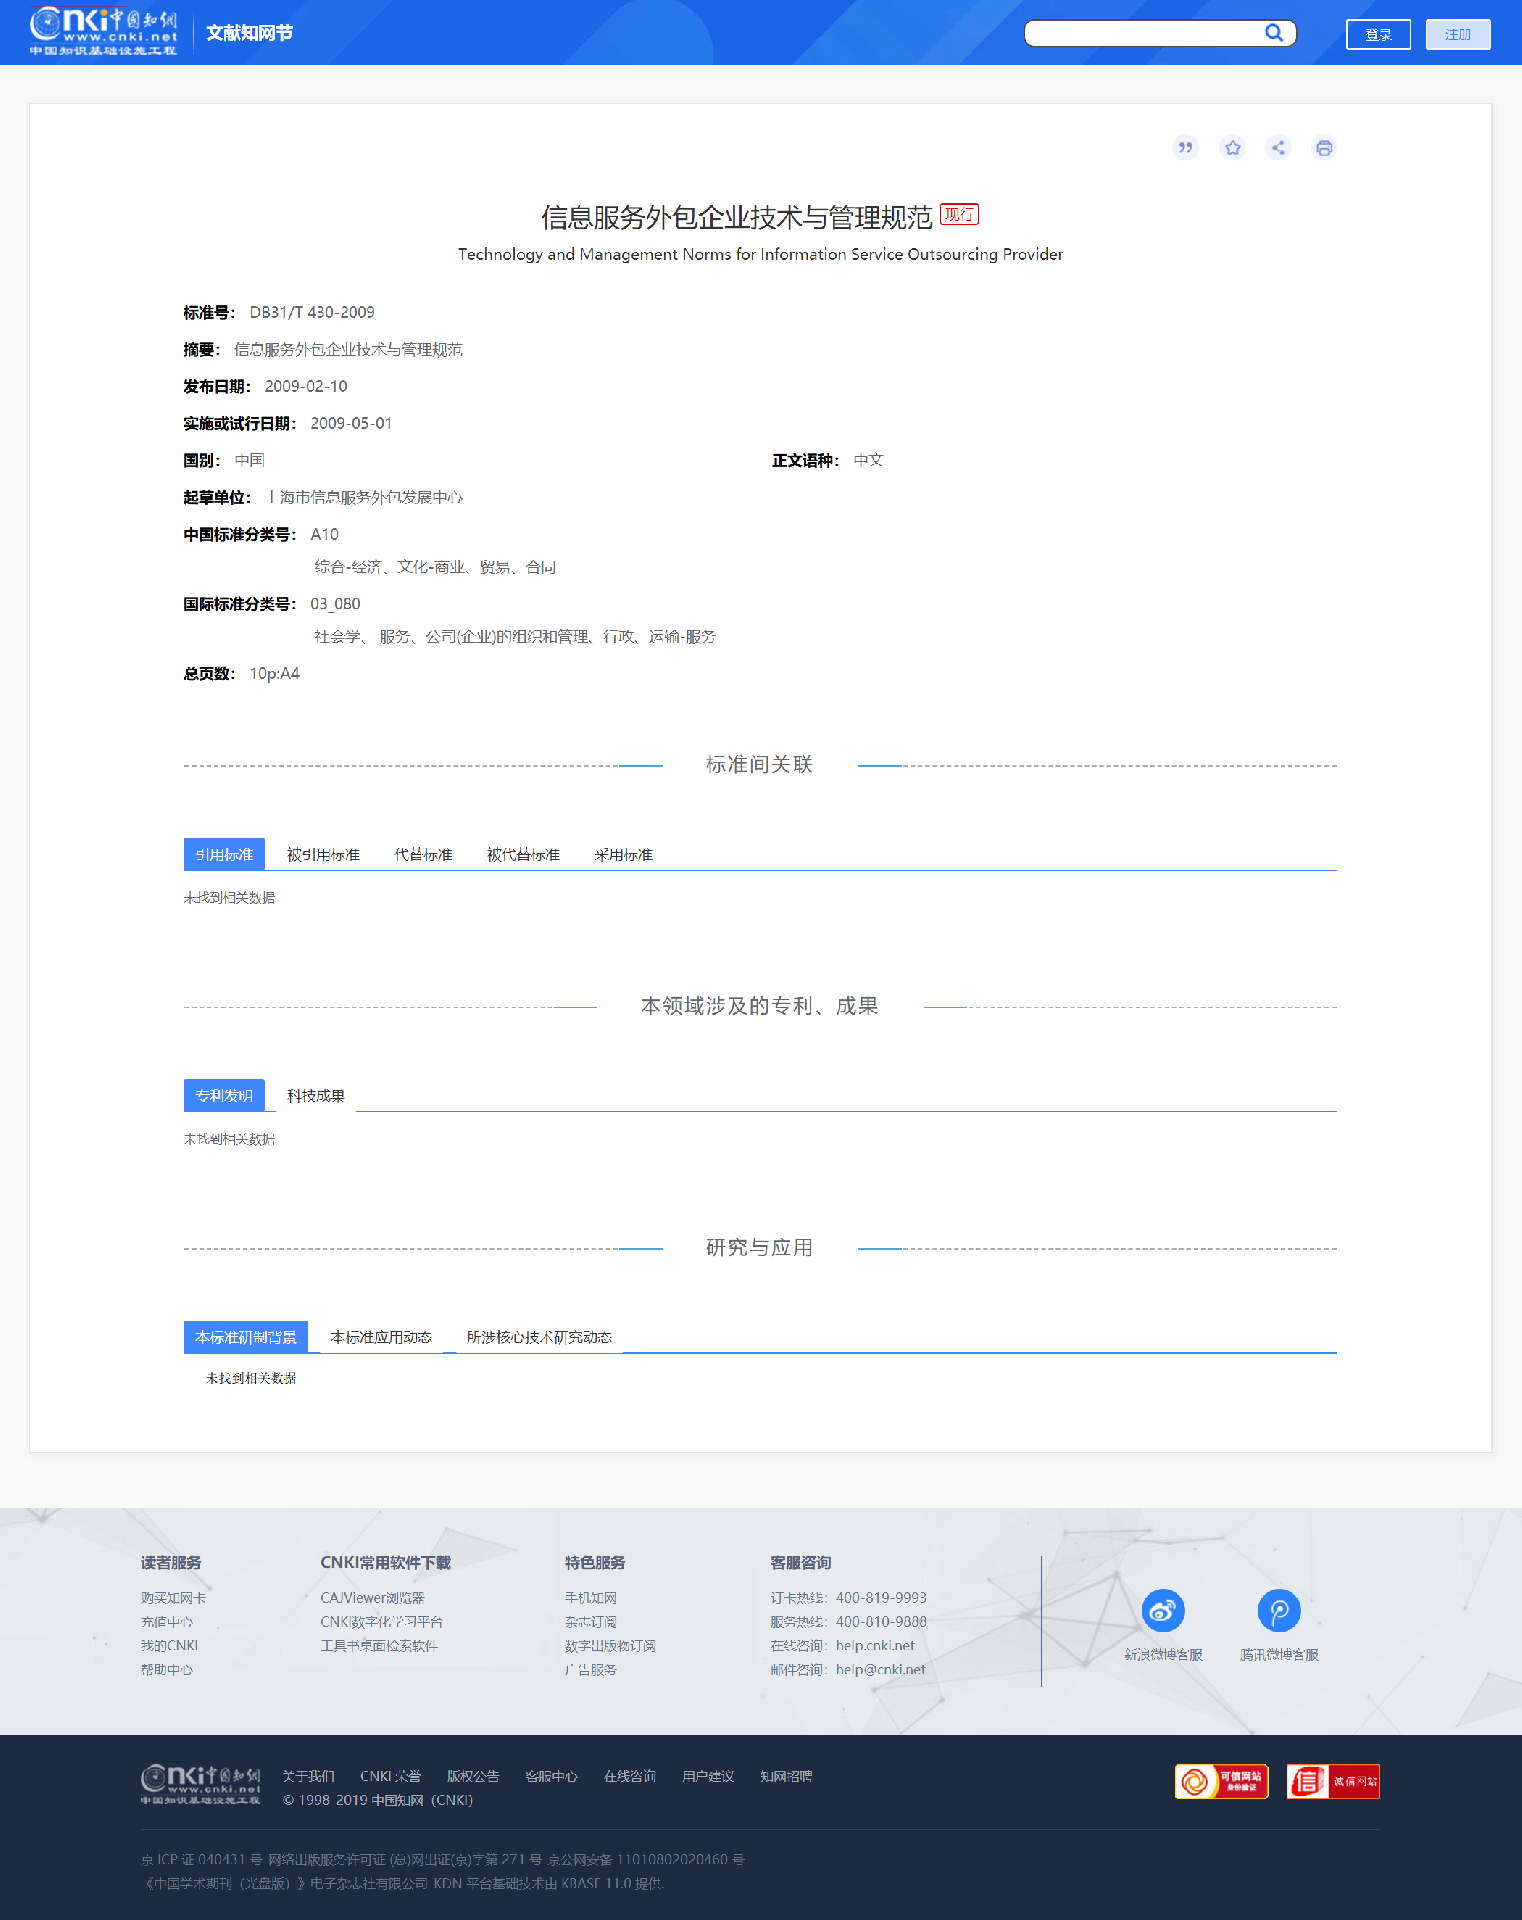Select the 采用标准 tab
This screenshot has width=1522, height=1920.
coord(623,855)
